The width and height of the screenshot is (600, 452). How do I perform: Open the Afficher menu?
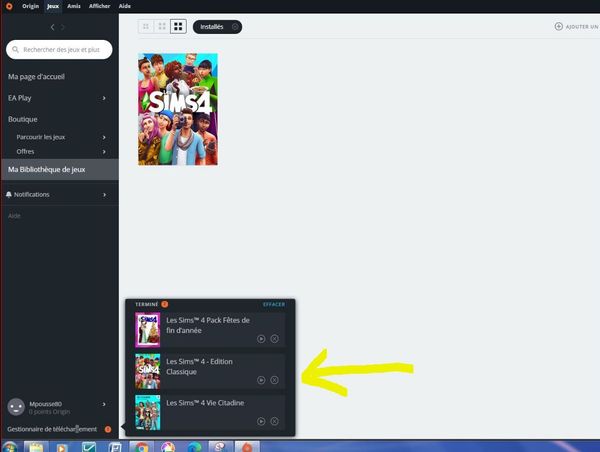[100, 6]
